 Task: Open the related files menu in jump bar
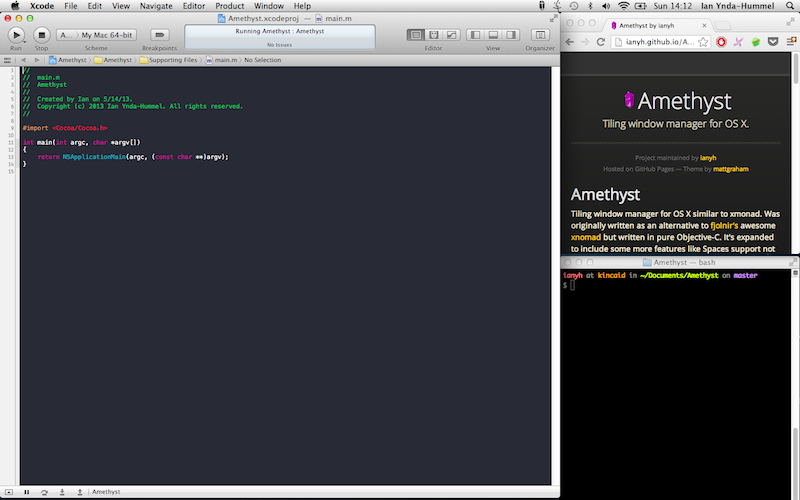[7, 60]
